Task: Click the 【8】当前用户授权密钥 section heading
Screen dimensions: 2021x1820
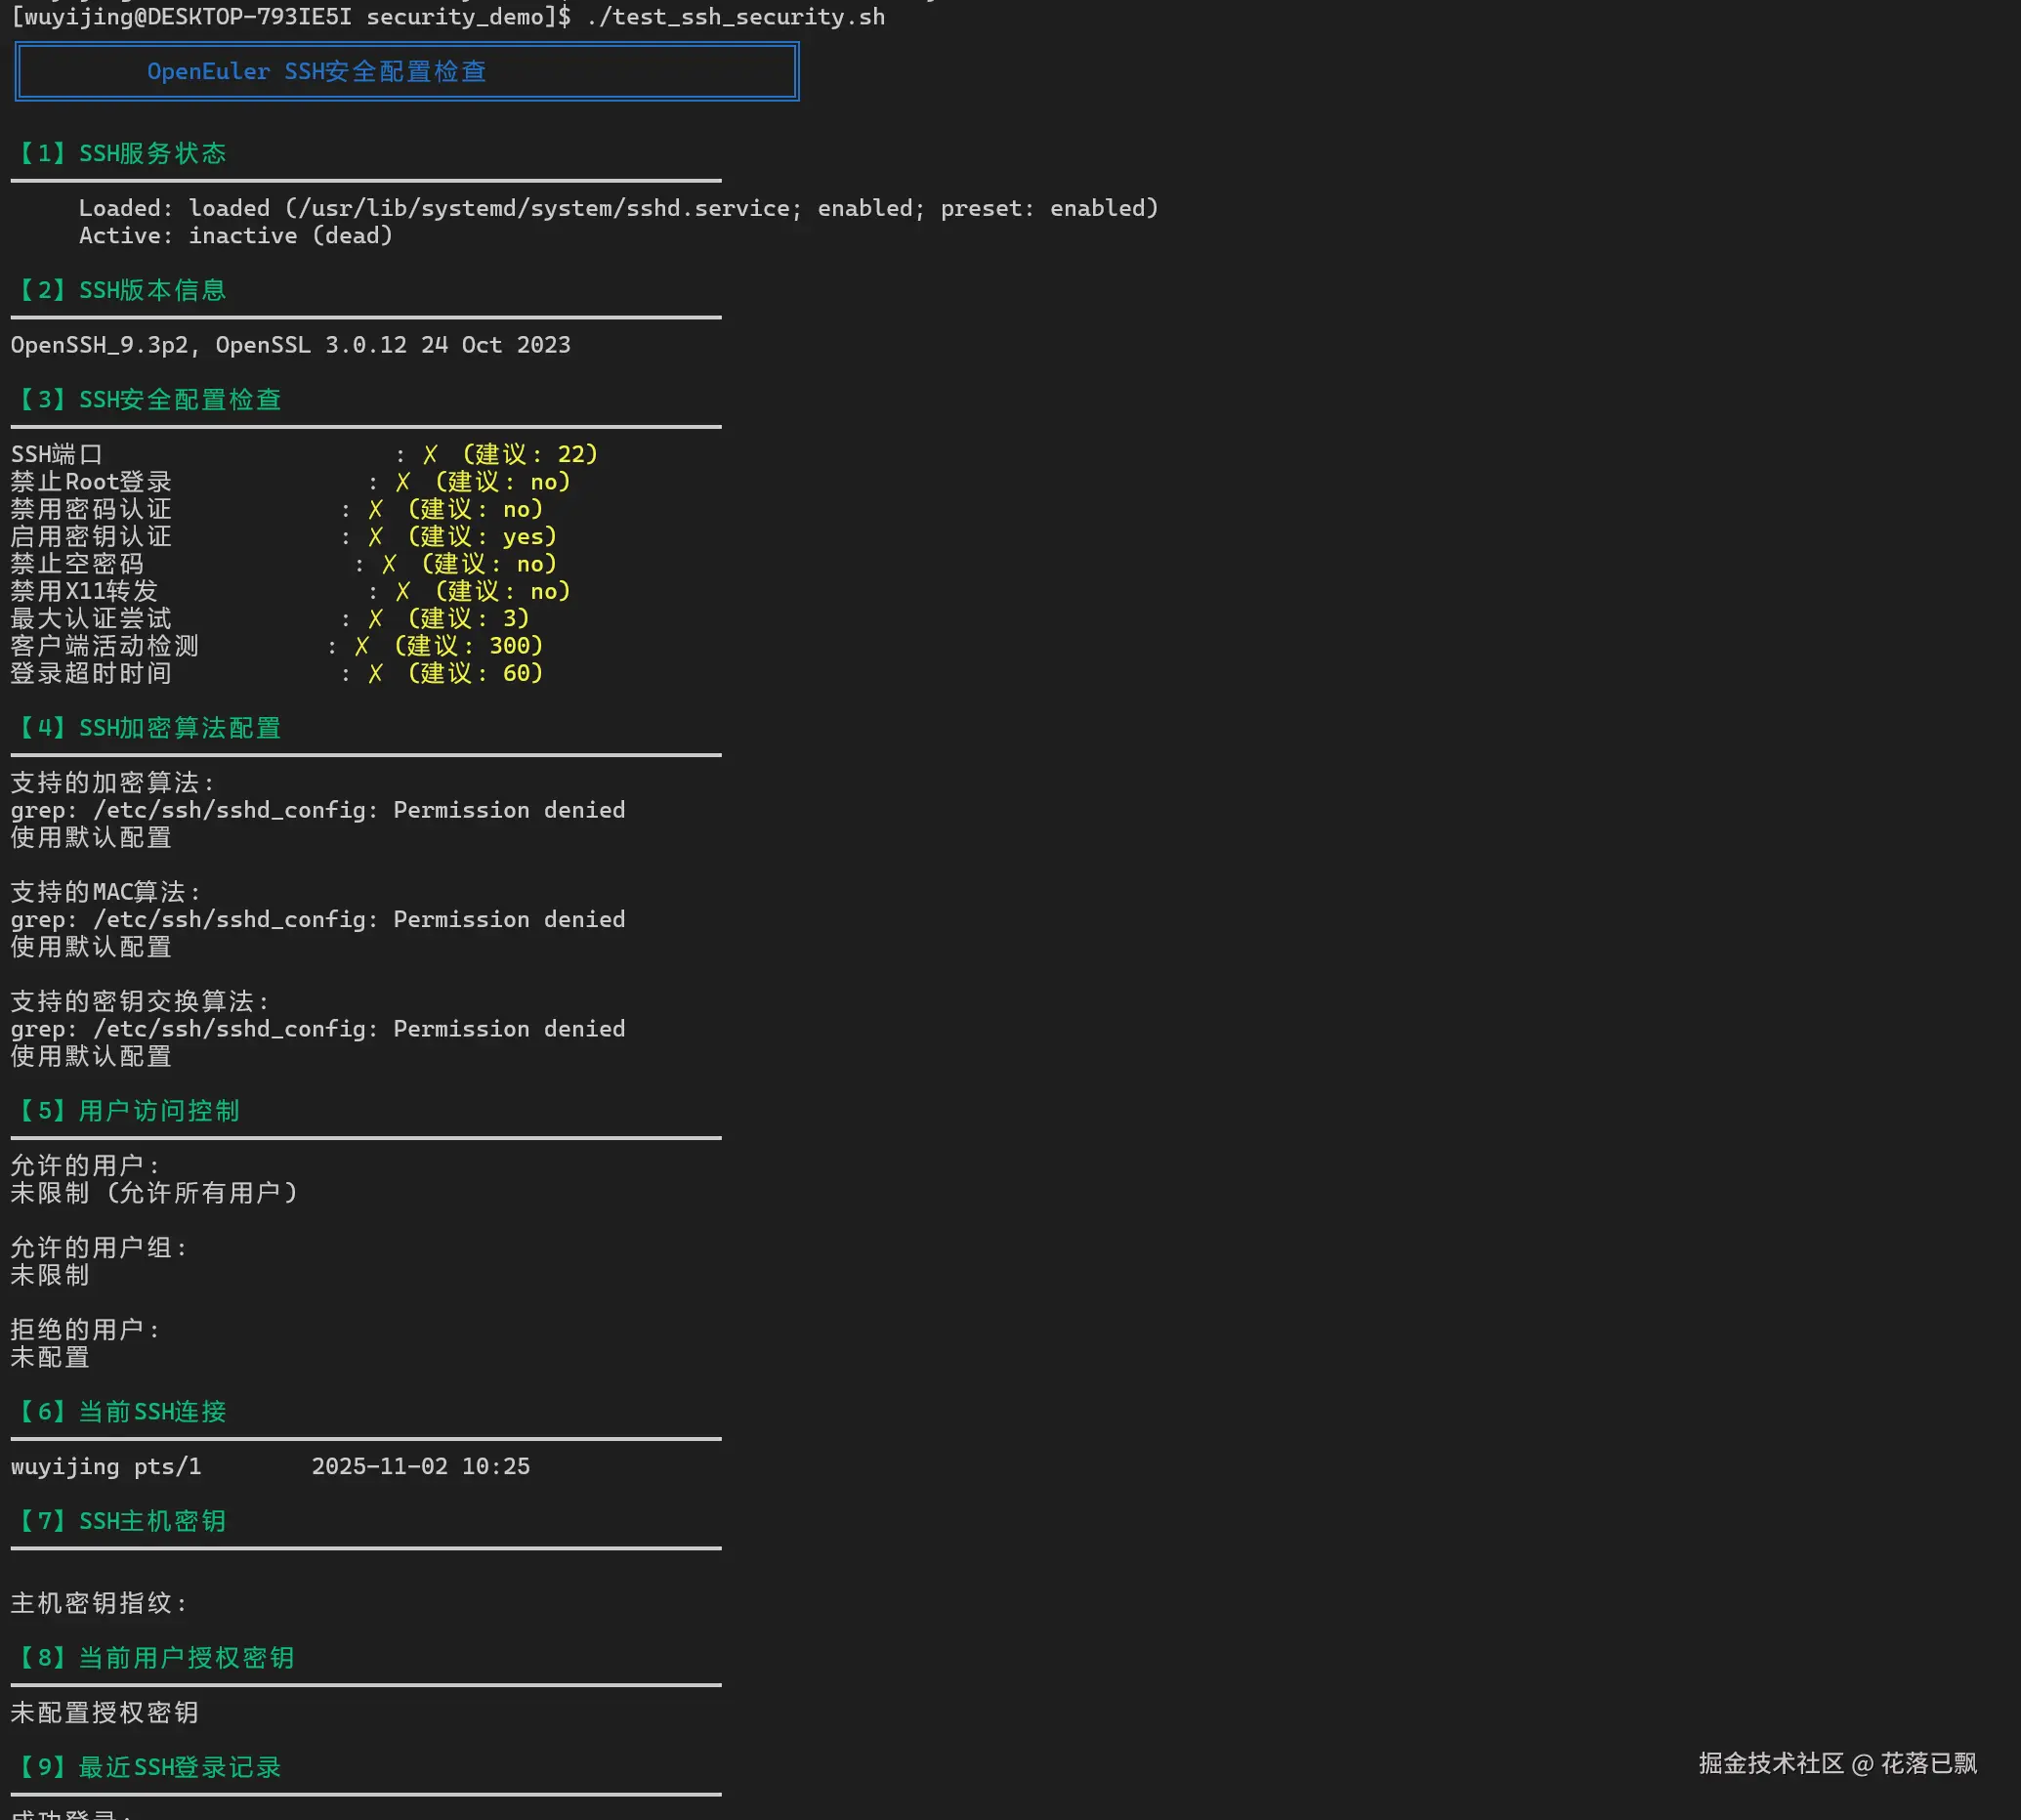Action: pyautogui.click(x=154, y=1657)
